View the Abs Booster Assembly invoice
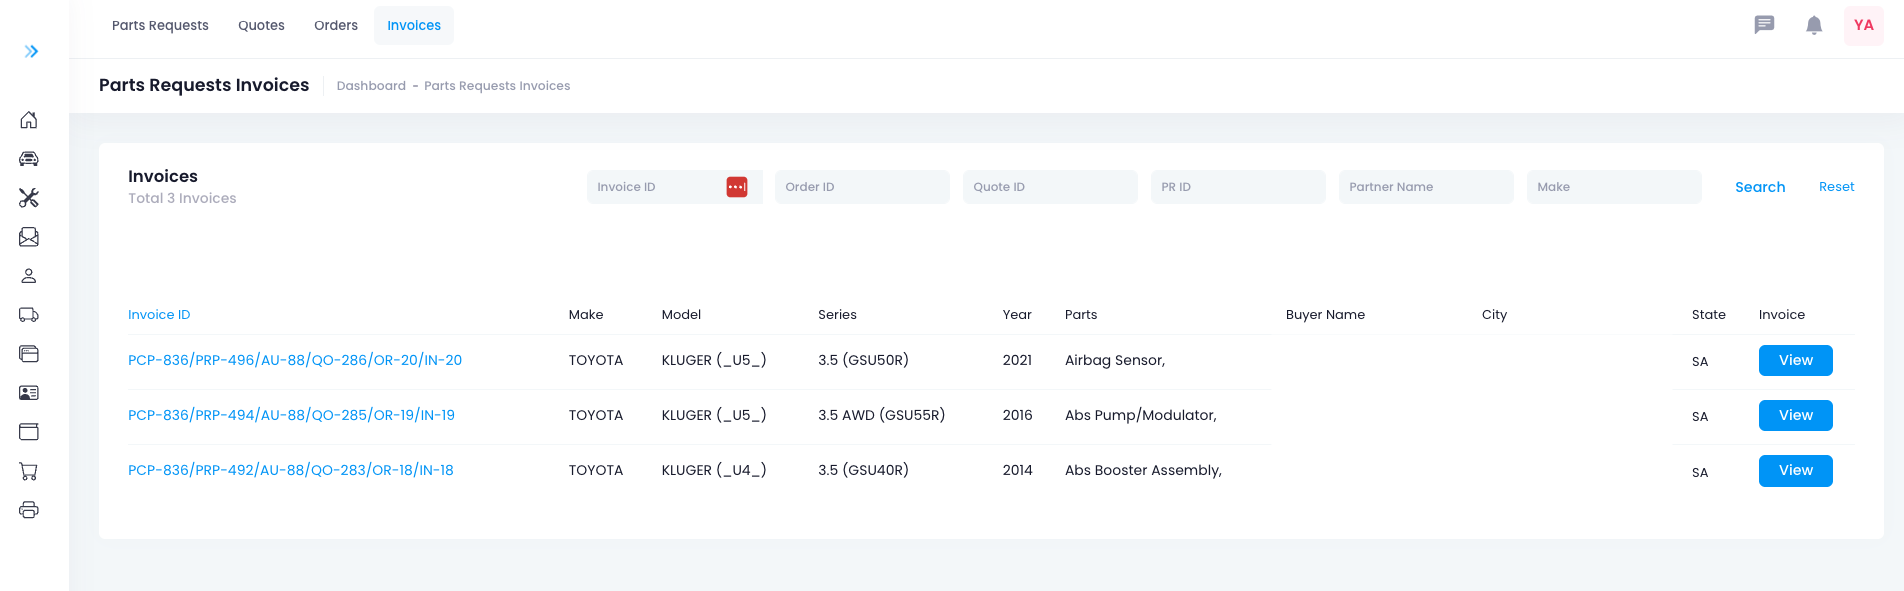 coord(1795,471)
